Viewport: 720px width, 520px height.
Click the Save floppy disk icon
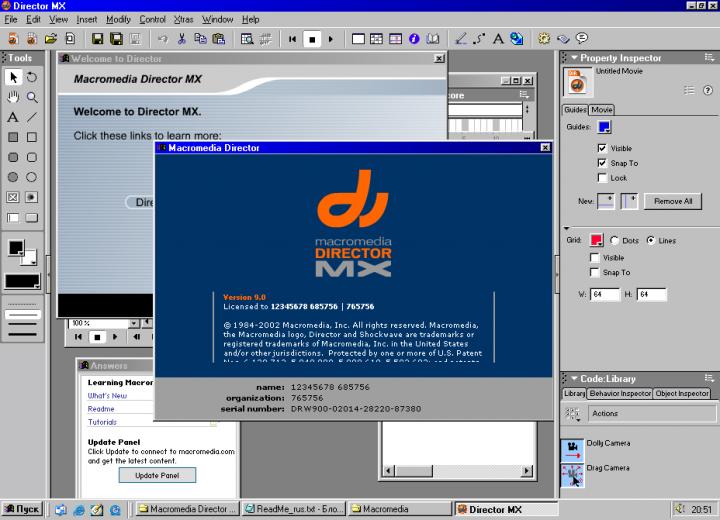point(97,39)
